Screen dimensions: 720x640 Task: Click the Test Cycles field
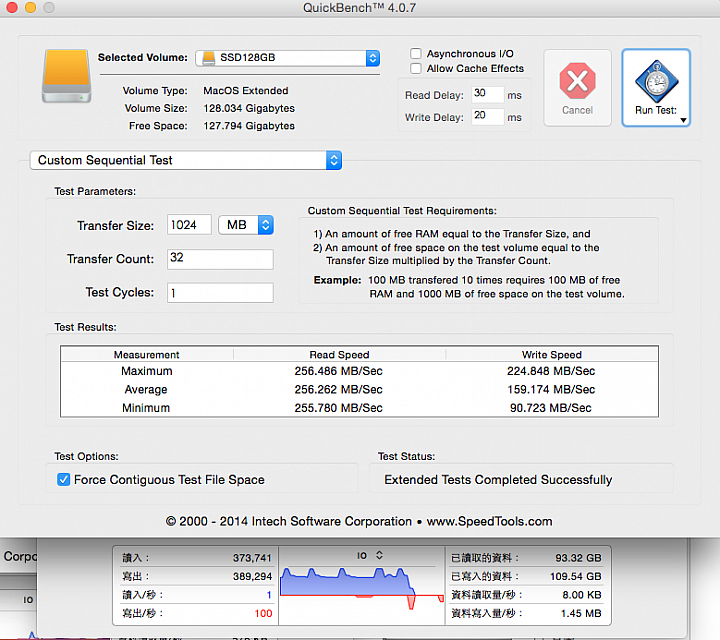[x=220, y=292]
